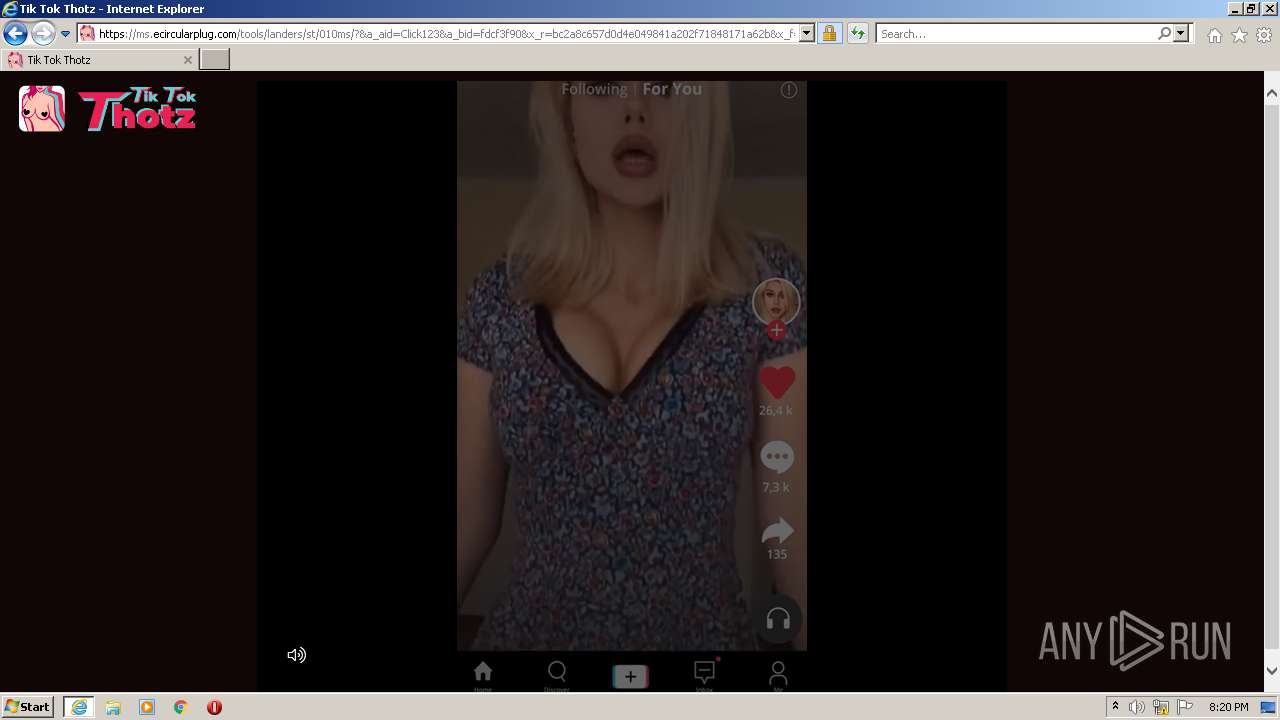This screenshot has width=1280, height=720.
Task: Follow creator with red plus badge
Action: [777, 330]
